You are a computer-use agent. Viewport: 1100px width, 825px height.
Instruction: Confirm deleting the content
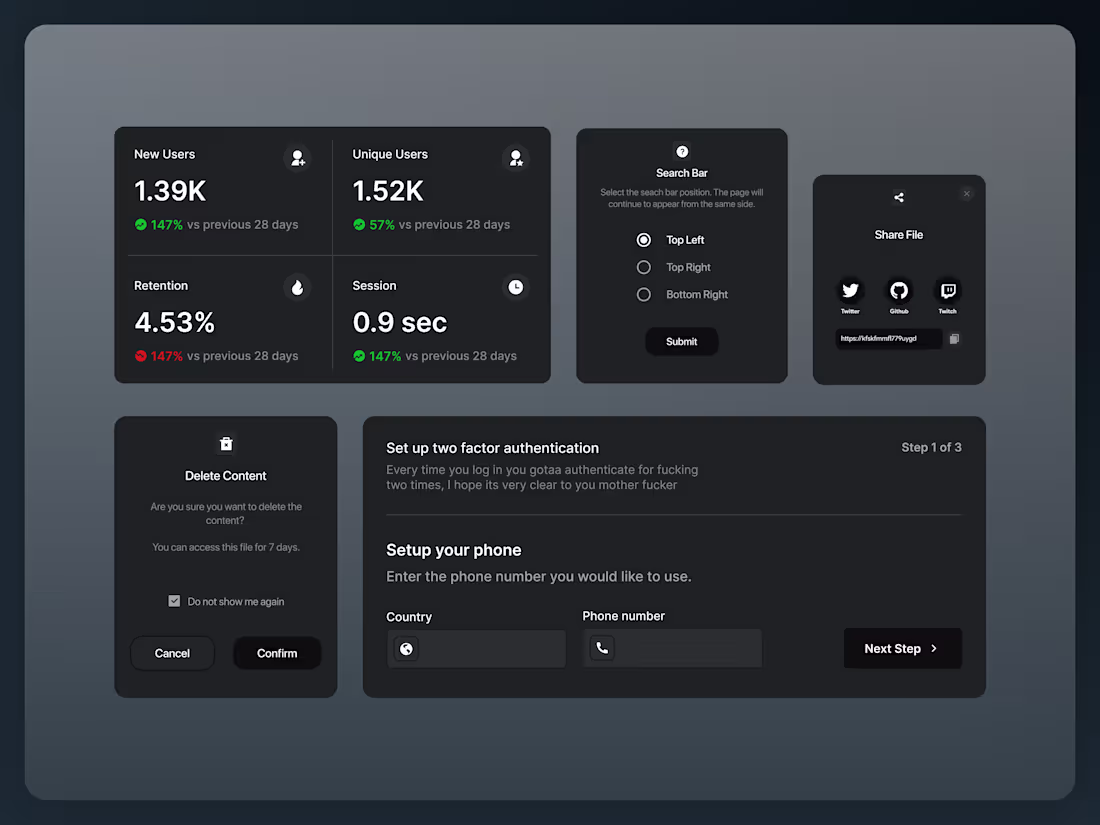[x=277, y=653]
